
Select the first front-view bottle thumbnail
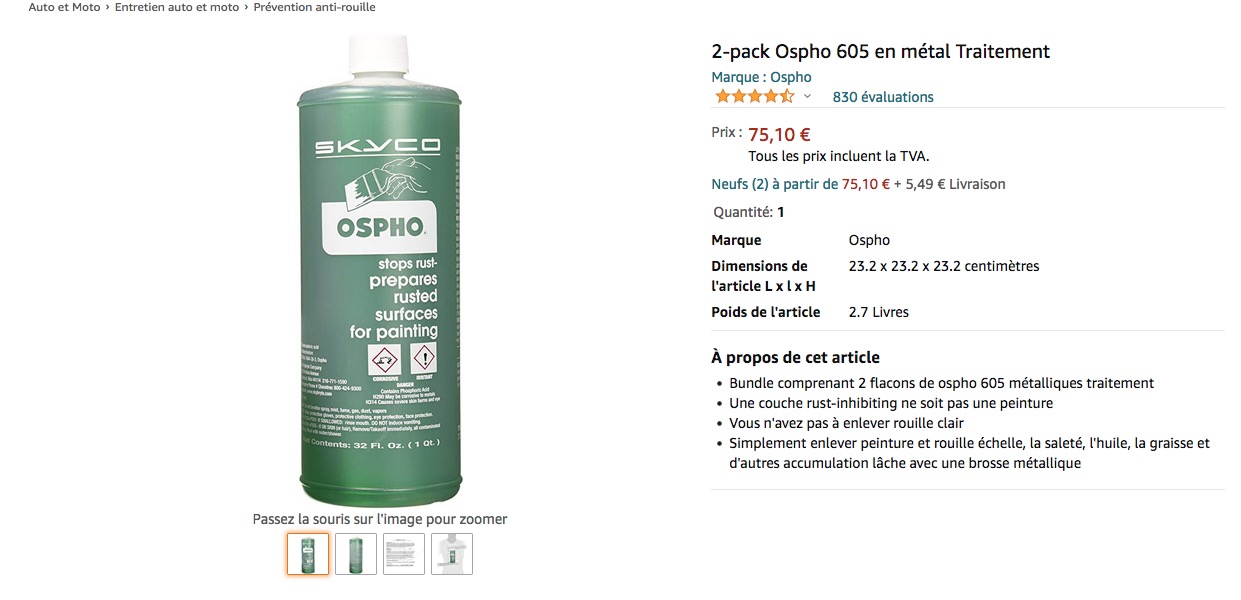tap(308, 554)
